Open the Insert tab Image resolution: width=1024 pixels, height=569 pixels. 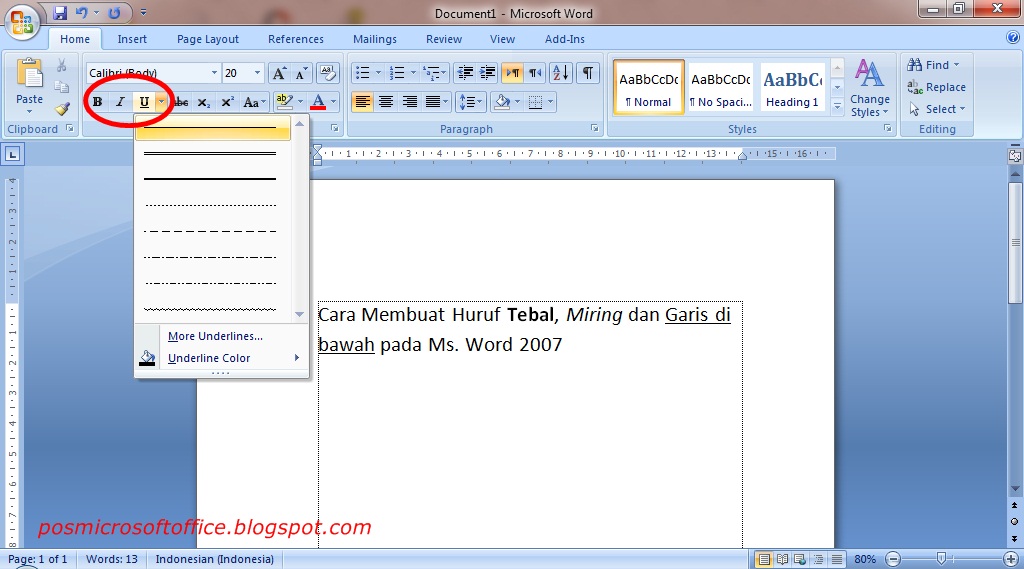click(x=132, y=39)
